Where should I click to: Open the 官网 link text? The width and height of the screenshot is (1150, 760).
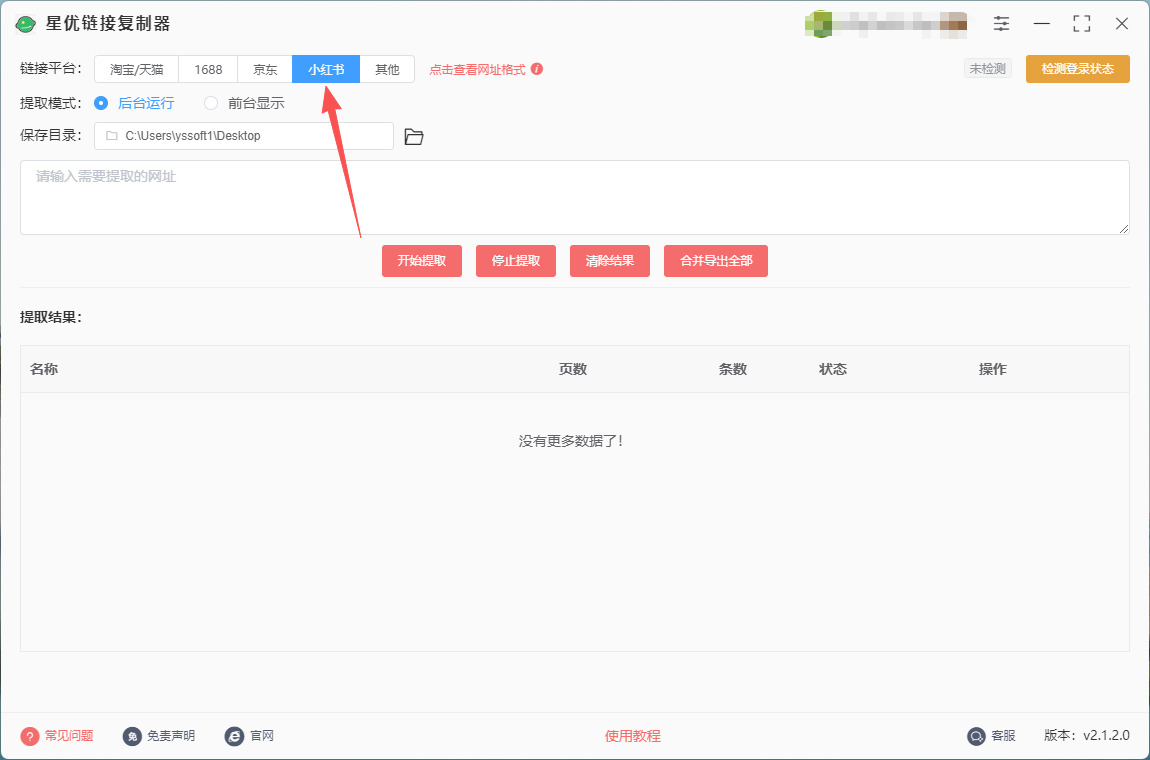[x=262, y=736]
